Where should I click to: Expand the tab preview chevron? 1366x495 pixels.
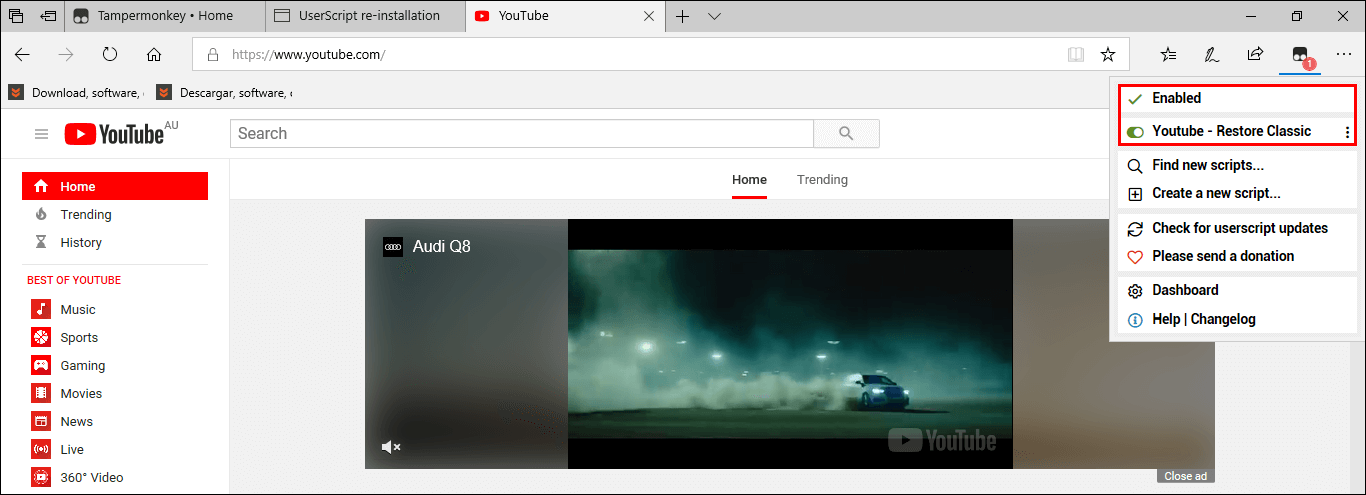click(714, 16)
